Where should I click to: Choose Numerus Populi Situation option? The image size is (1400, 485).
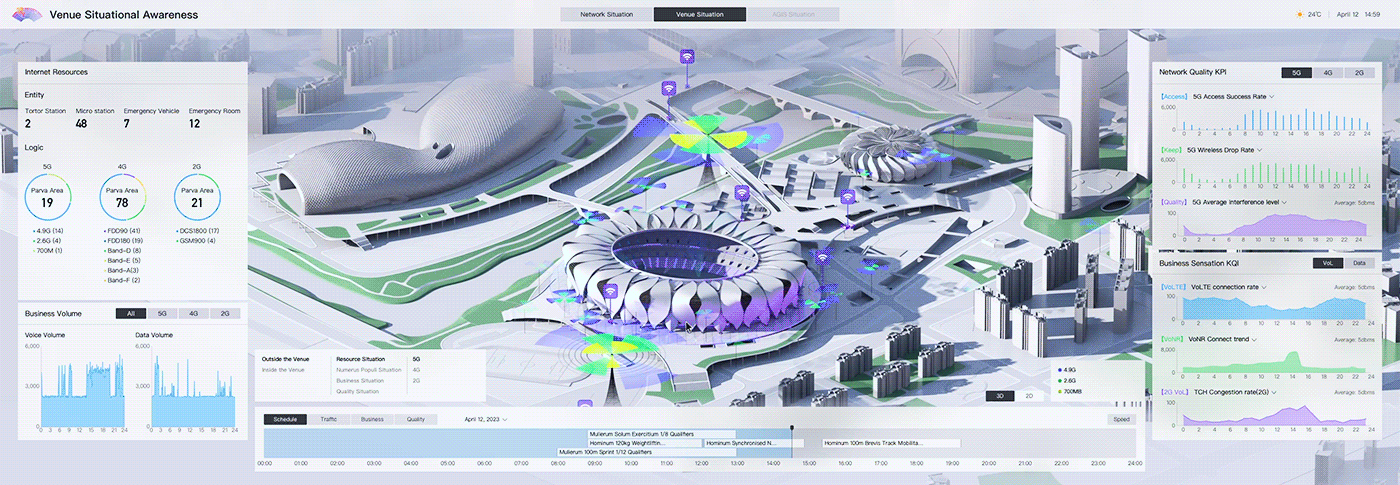(369, 369)
